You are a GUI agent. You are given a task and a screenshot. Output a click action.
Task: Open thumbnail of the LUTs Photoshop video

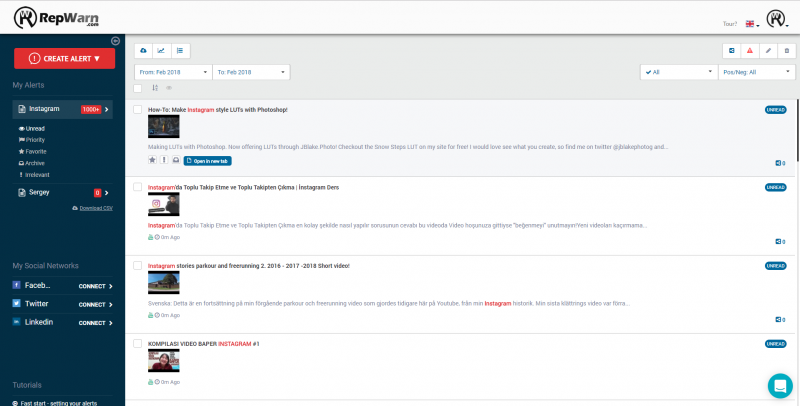164,126
